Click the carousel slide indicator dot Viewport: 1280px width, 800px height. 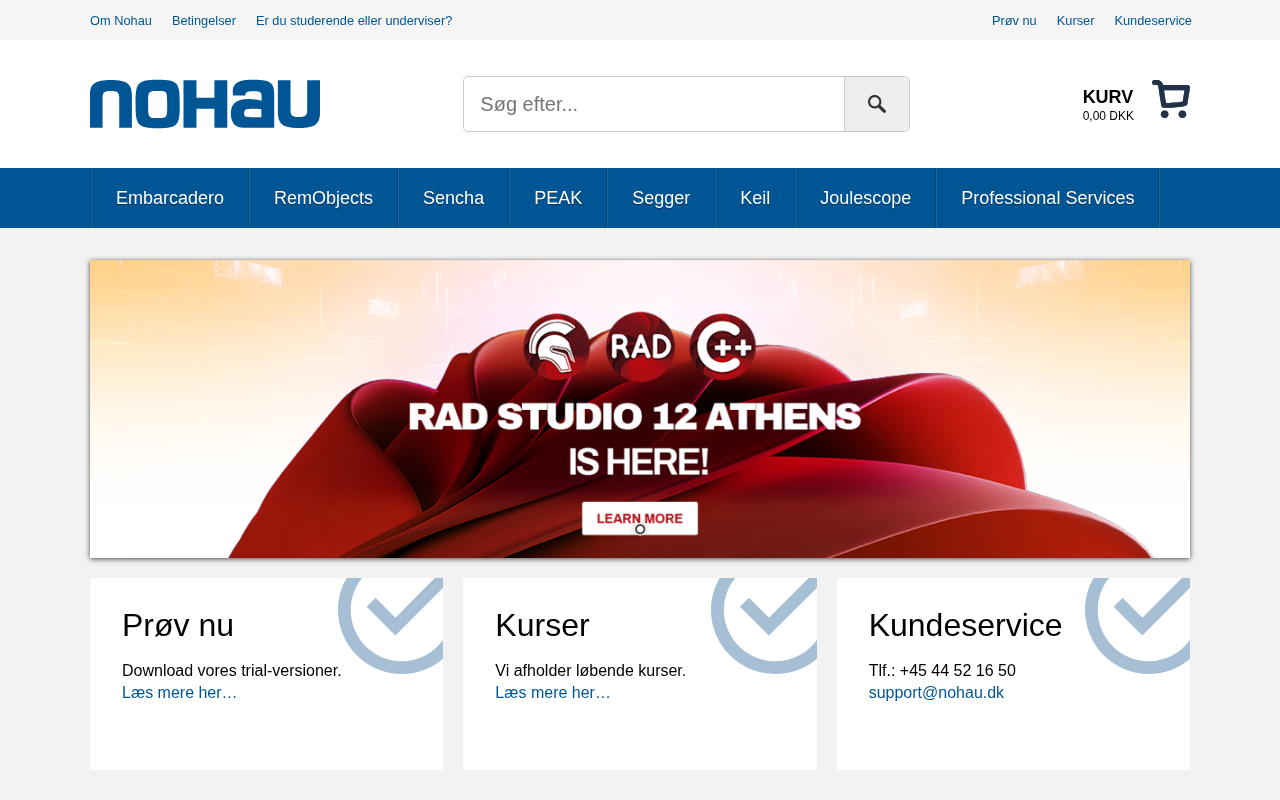click(640, 529)
